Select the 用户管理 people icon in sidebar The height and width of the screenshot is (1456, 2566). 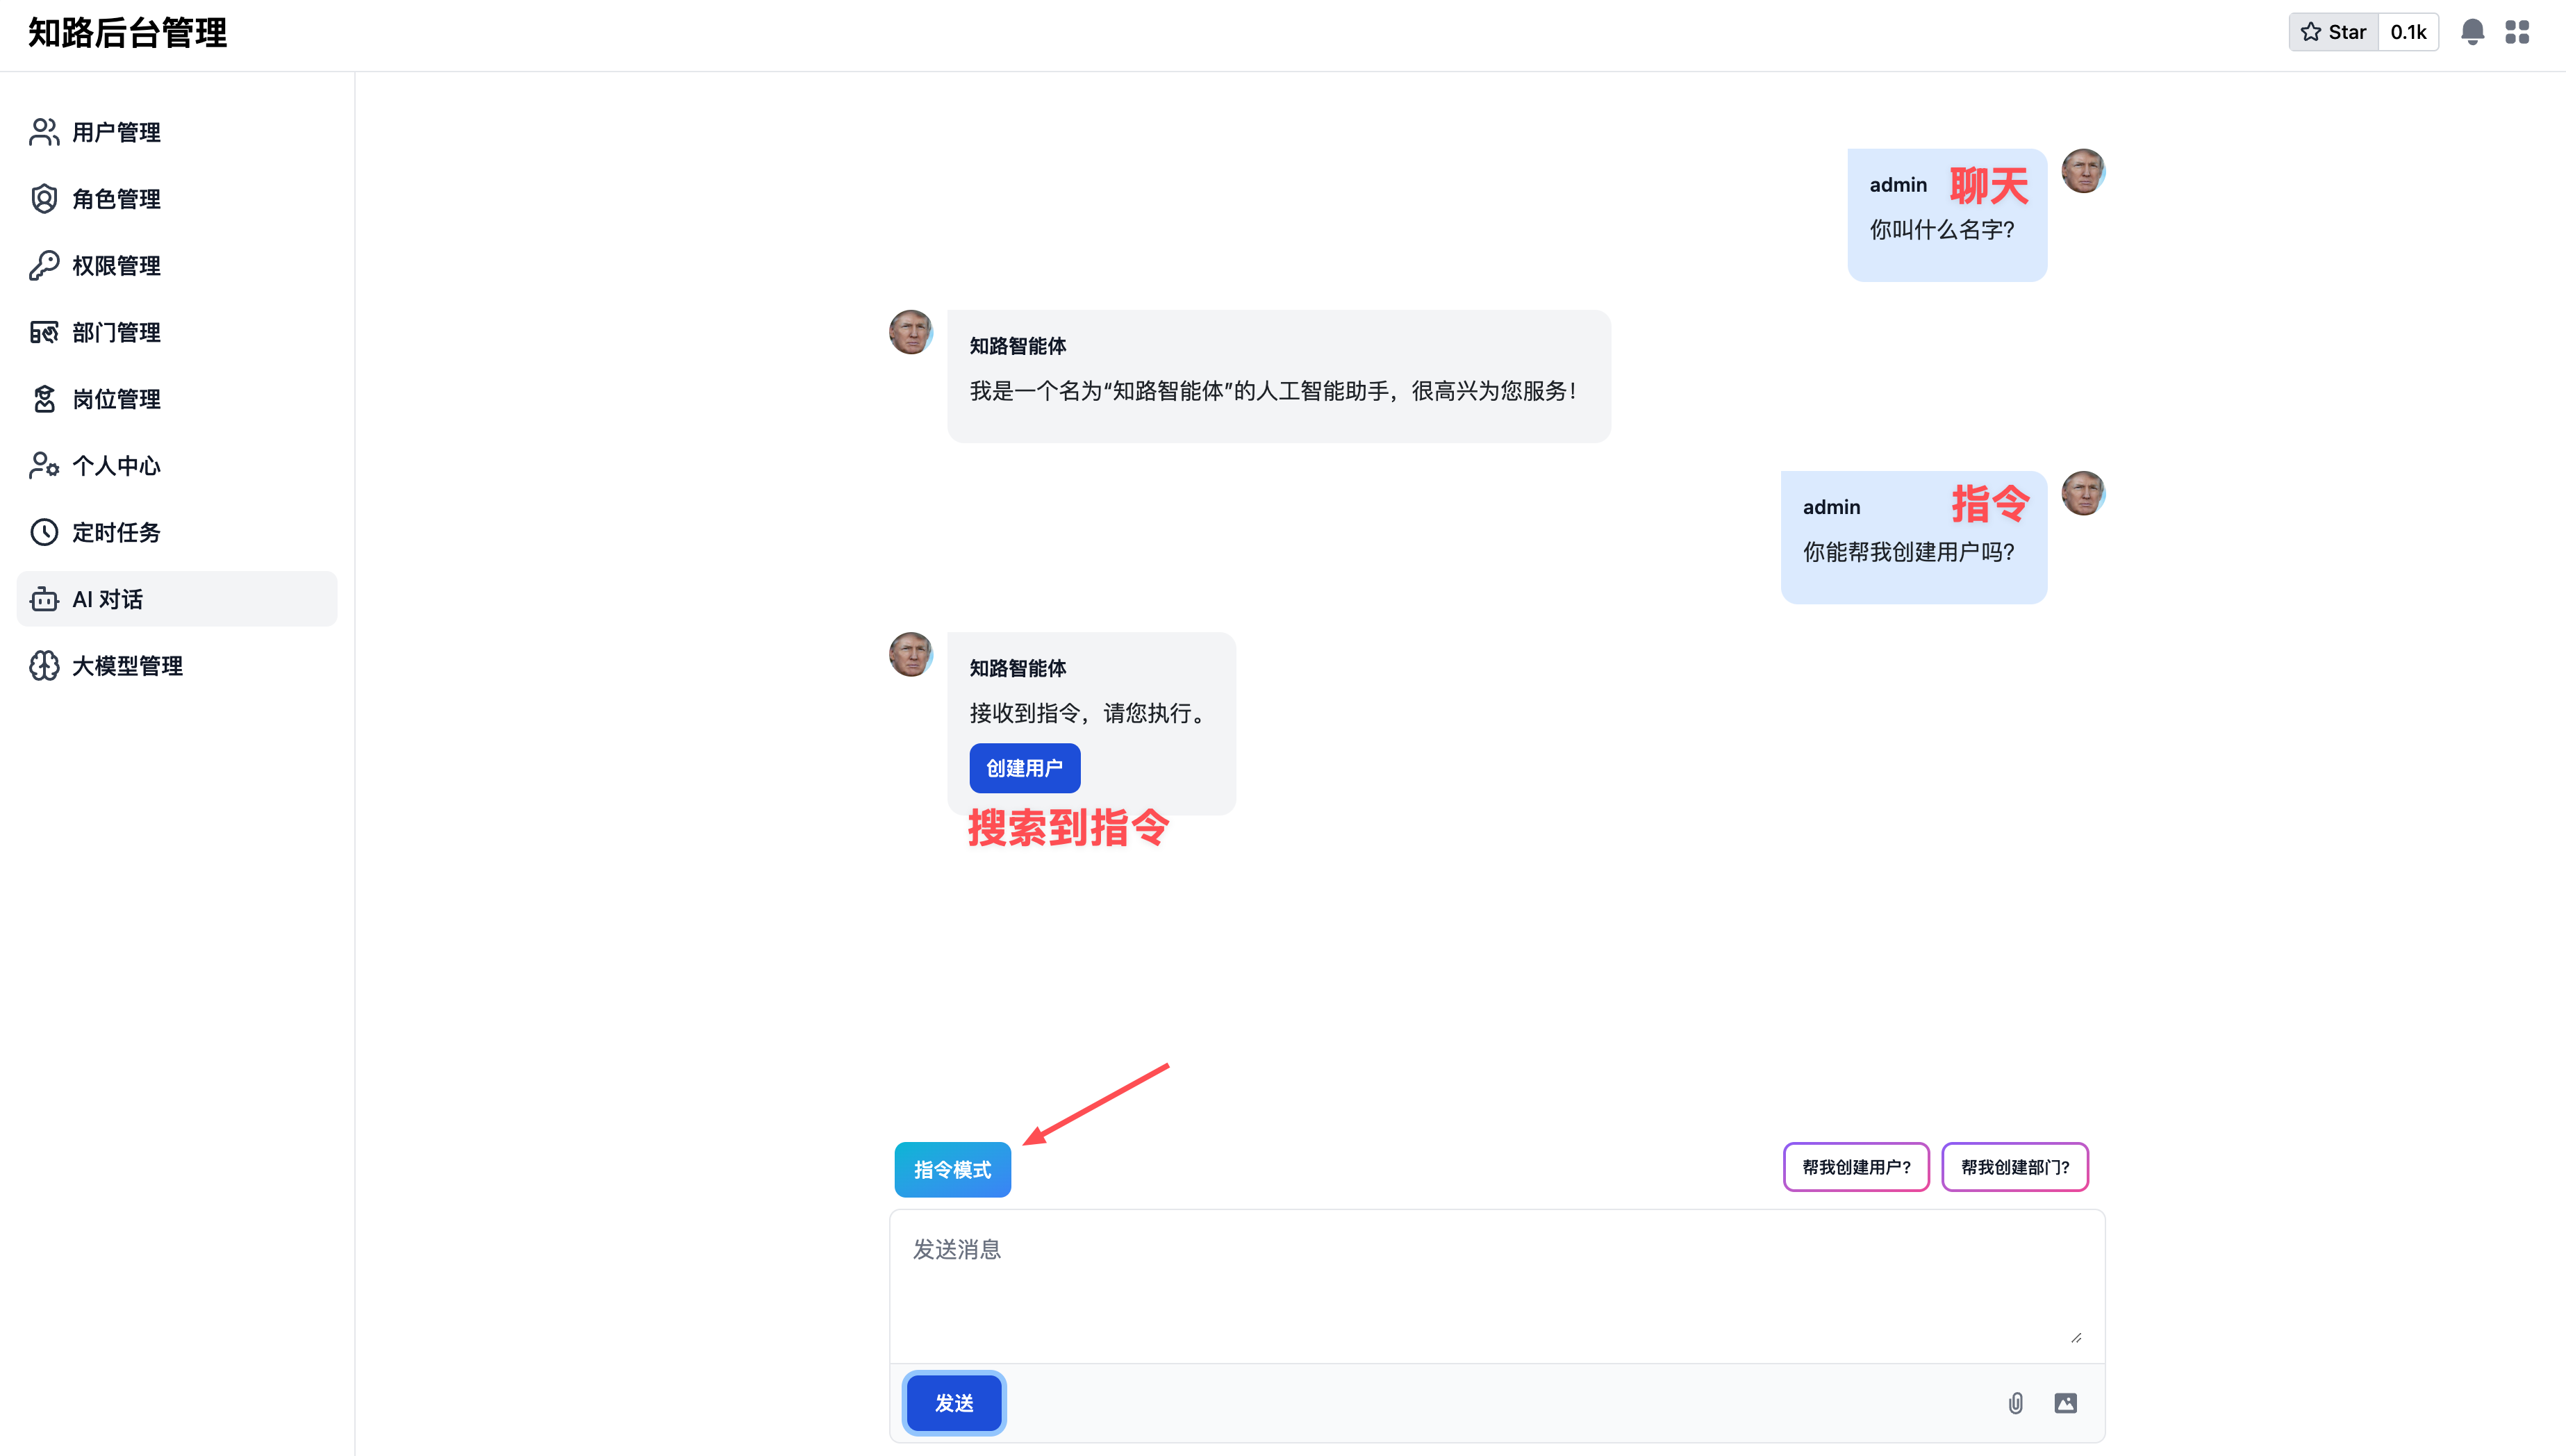[44, 131]
